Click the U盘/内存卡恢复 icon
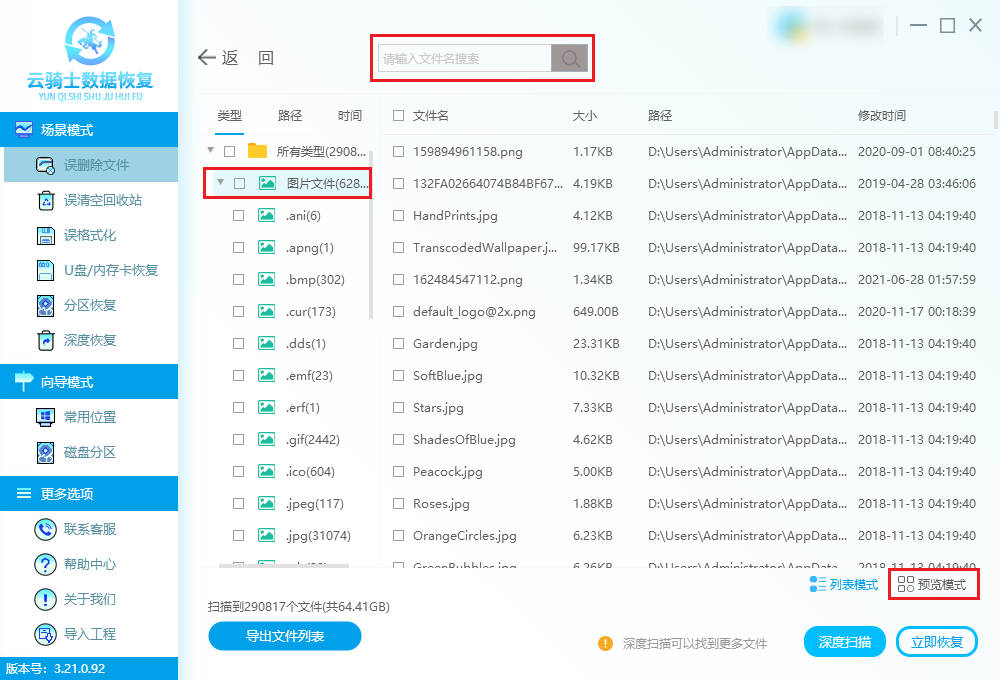1000x680 pixels. [45, 271]
